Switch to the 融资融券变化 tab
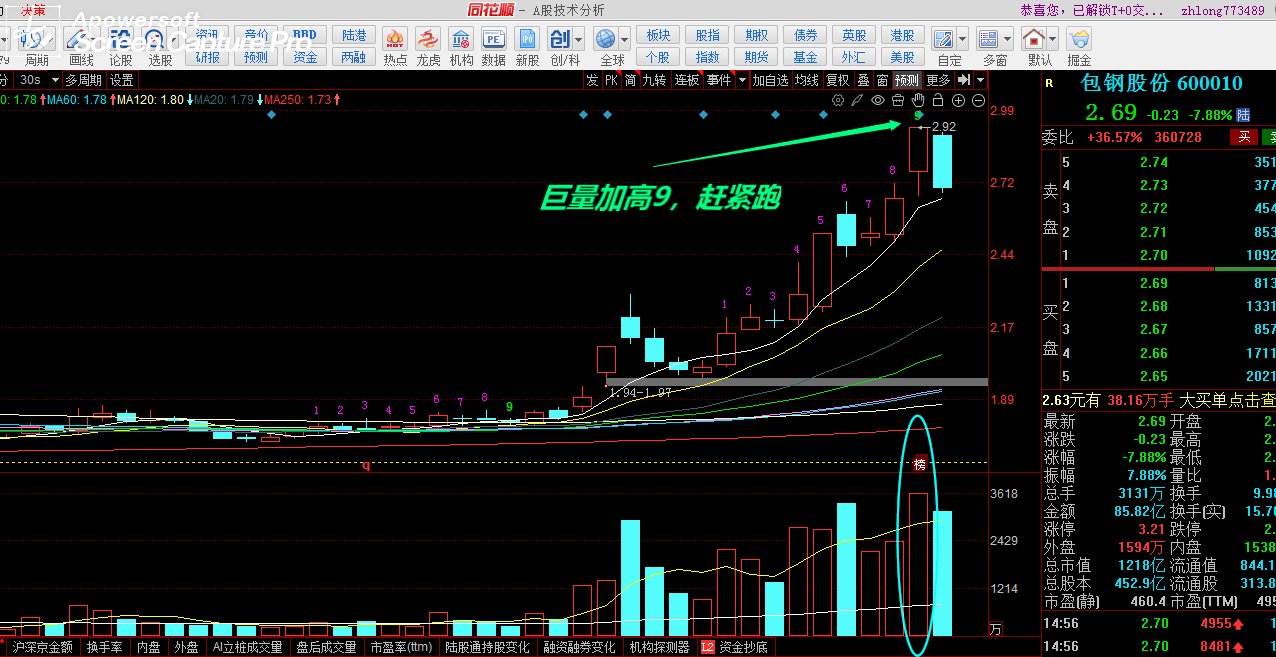Image resolution: width=1276 pixels, height=657 pixels. [580, 647]
